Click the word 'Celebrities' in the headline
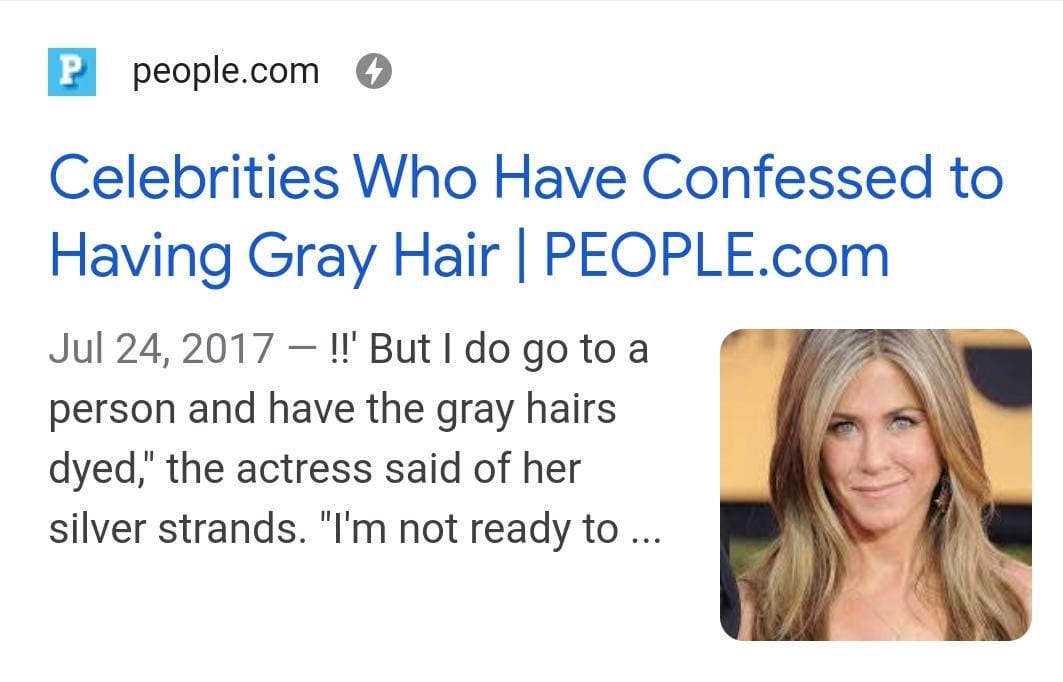Image resolution: width=1063 pixels, height=682 pixels. point(194,178)
